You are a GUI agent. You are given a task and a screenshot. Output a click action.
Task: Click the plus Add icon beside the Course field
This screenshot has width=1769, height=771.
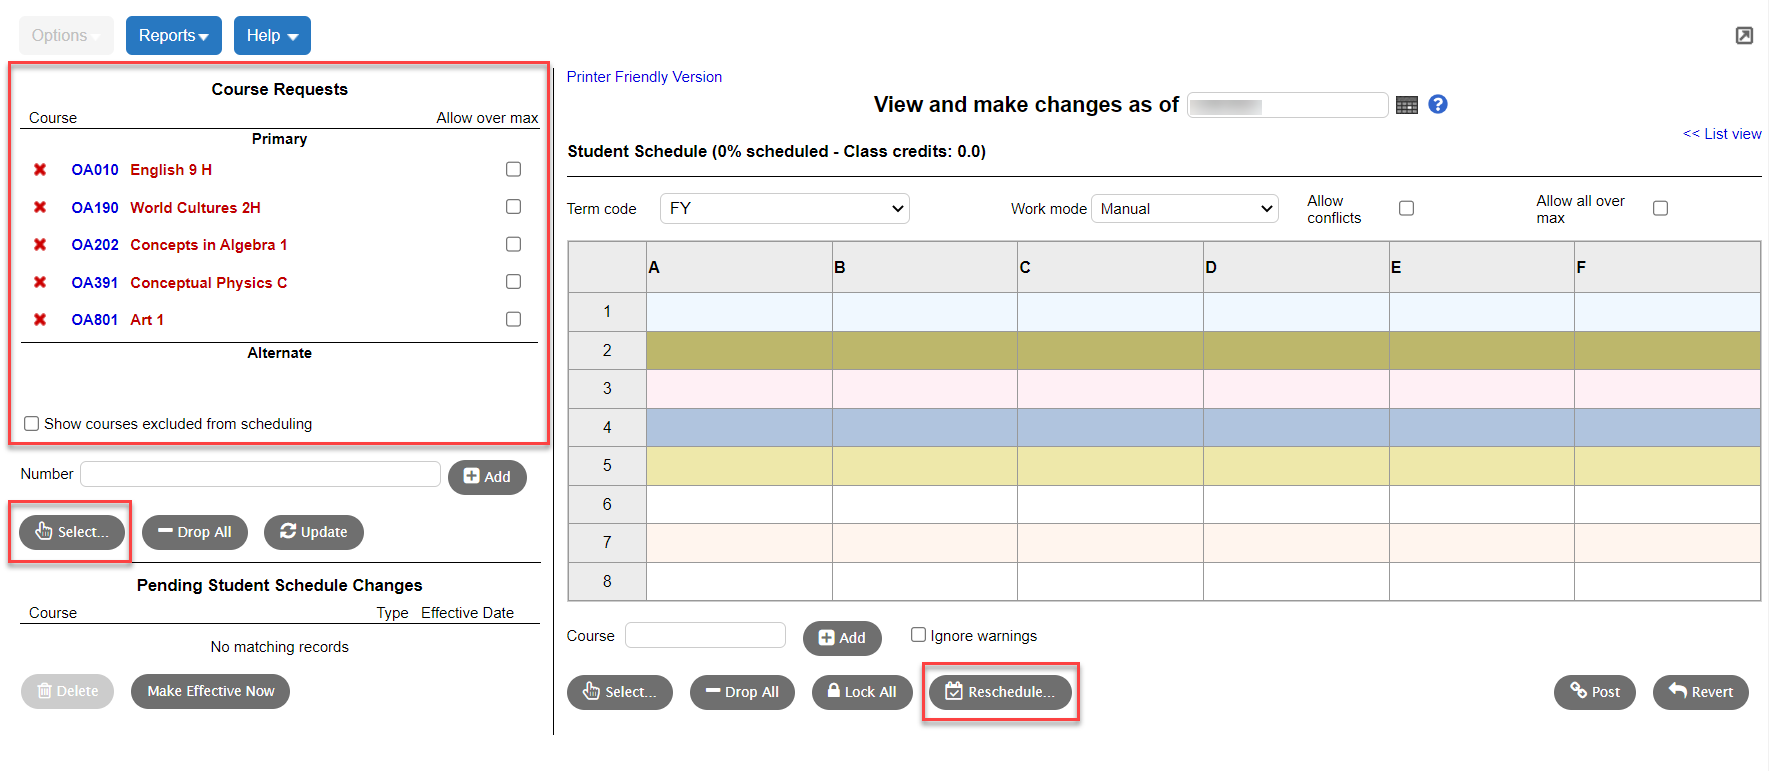pos(826,638)
